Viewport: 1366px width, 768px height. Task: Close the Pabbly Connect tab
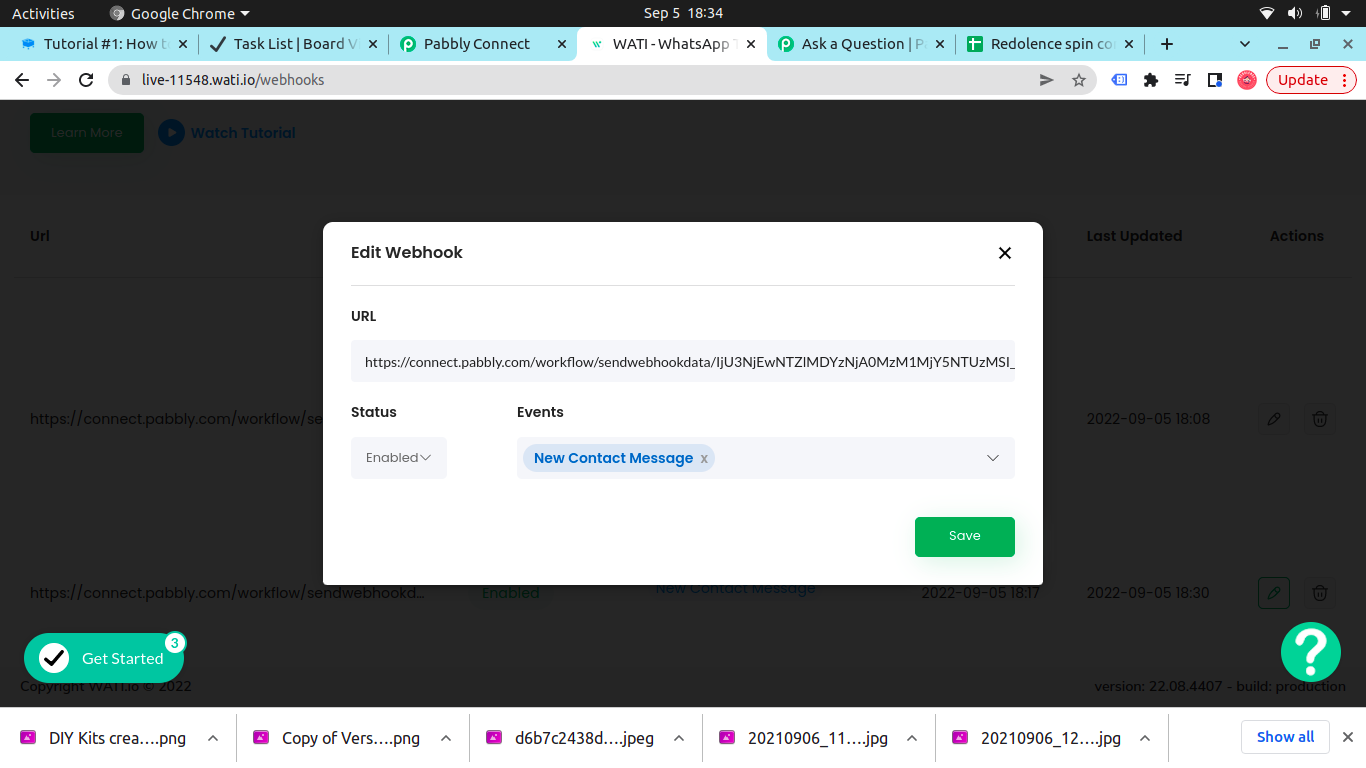pos(561,44)
